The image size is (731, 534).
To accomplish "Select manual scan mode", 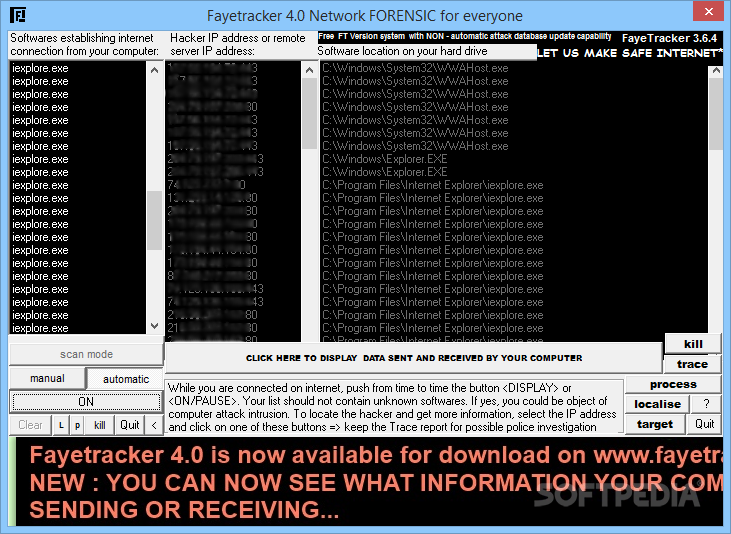I will pyautogui.click(x=47, y=378).
